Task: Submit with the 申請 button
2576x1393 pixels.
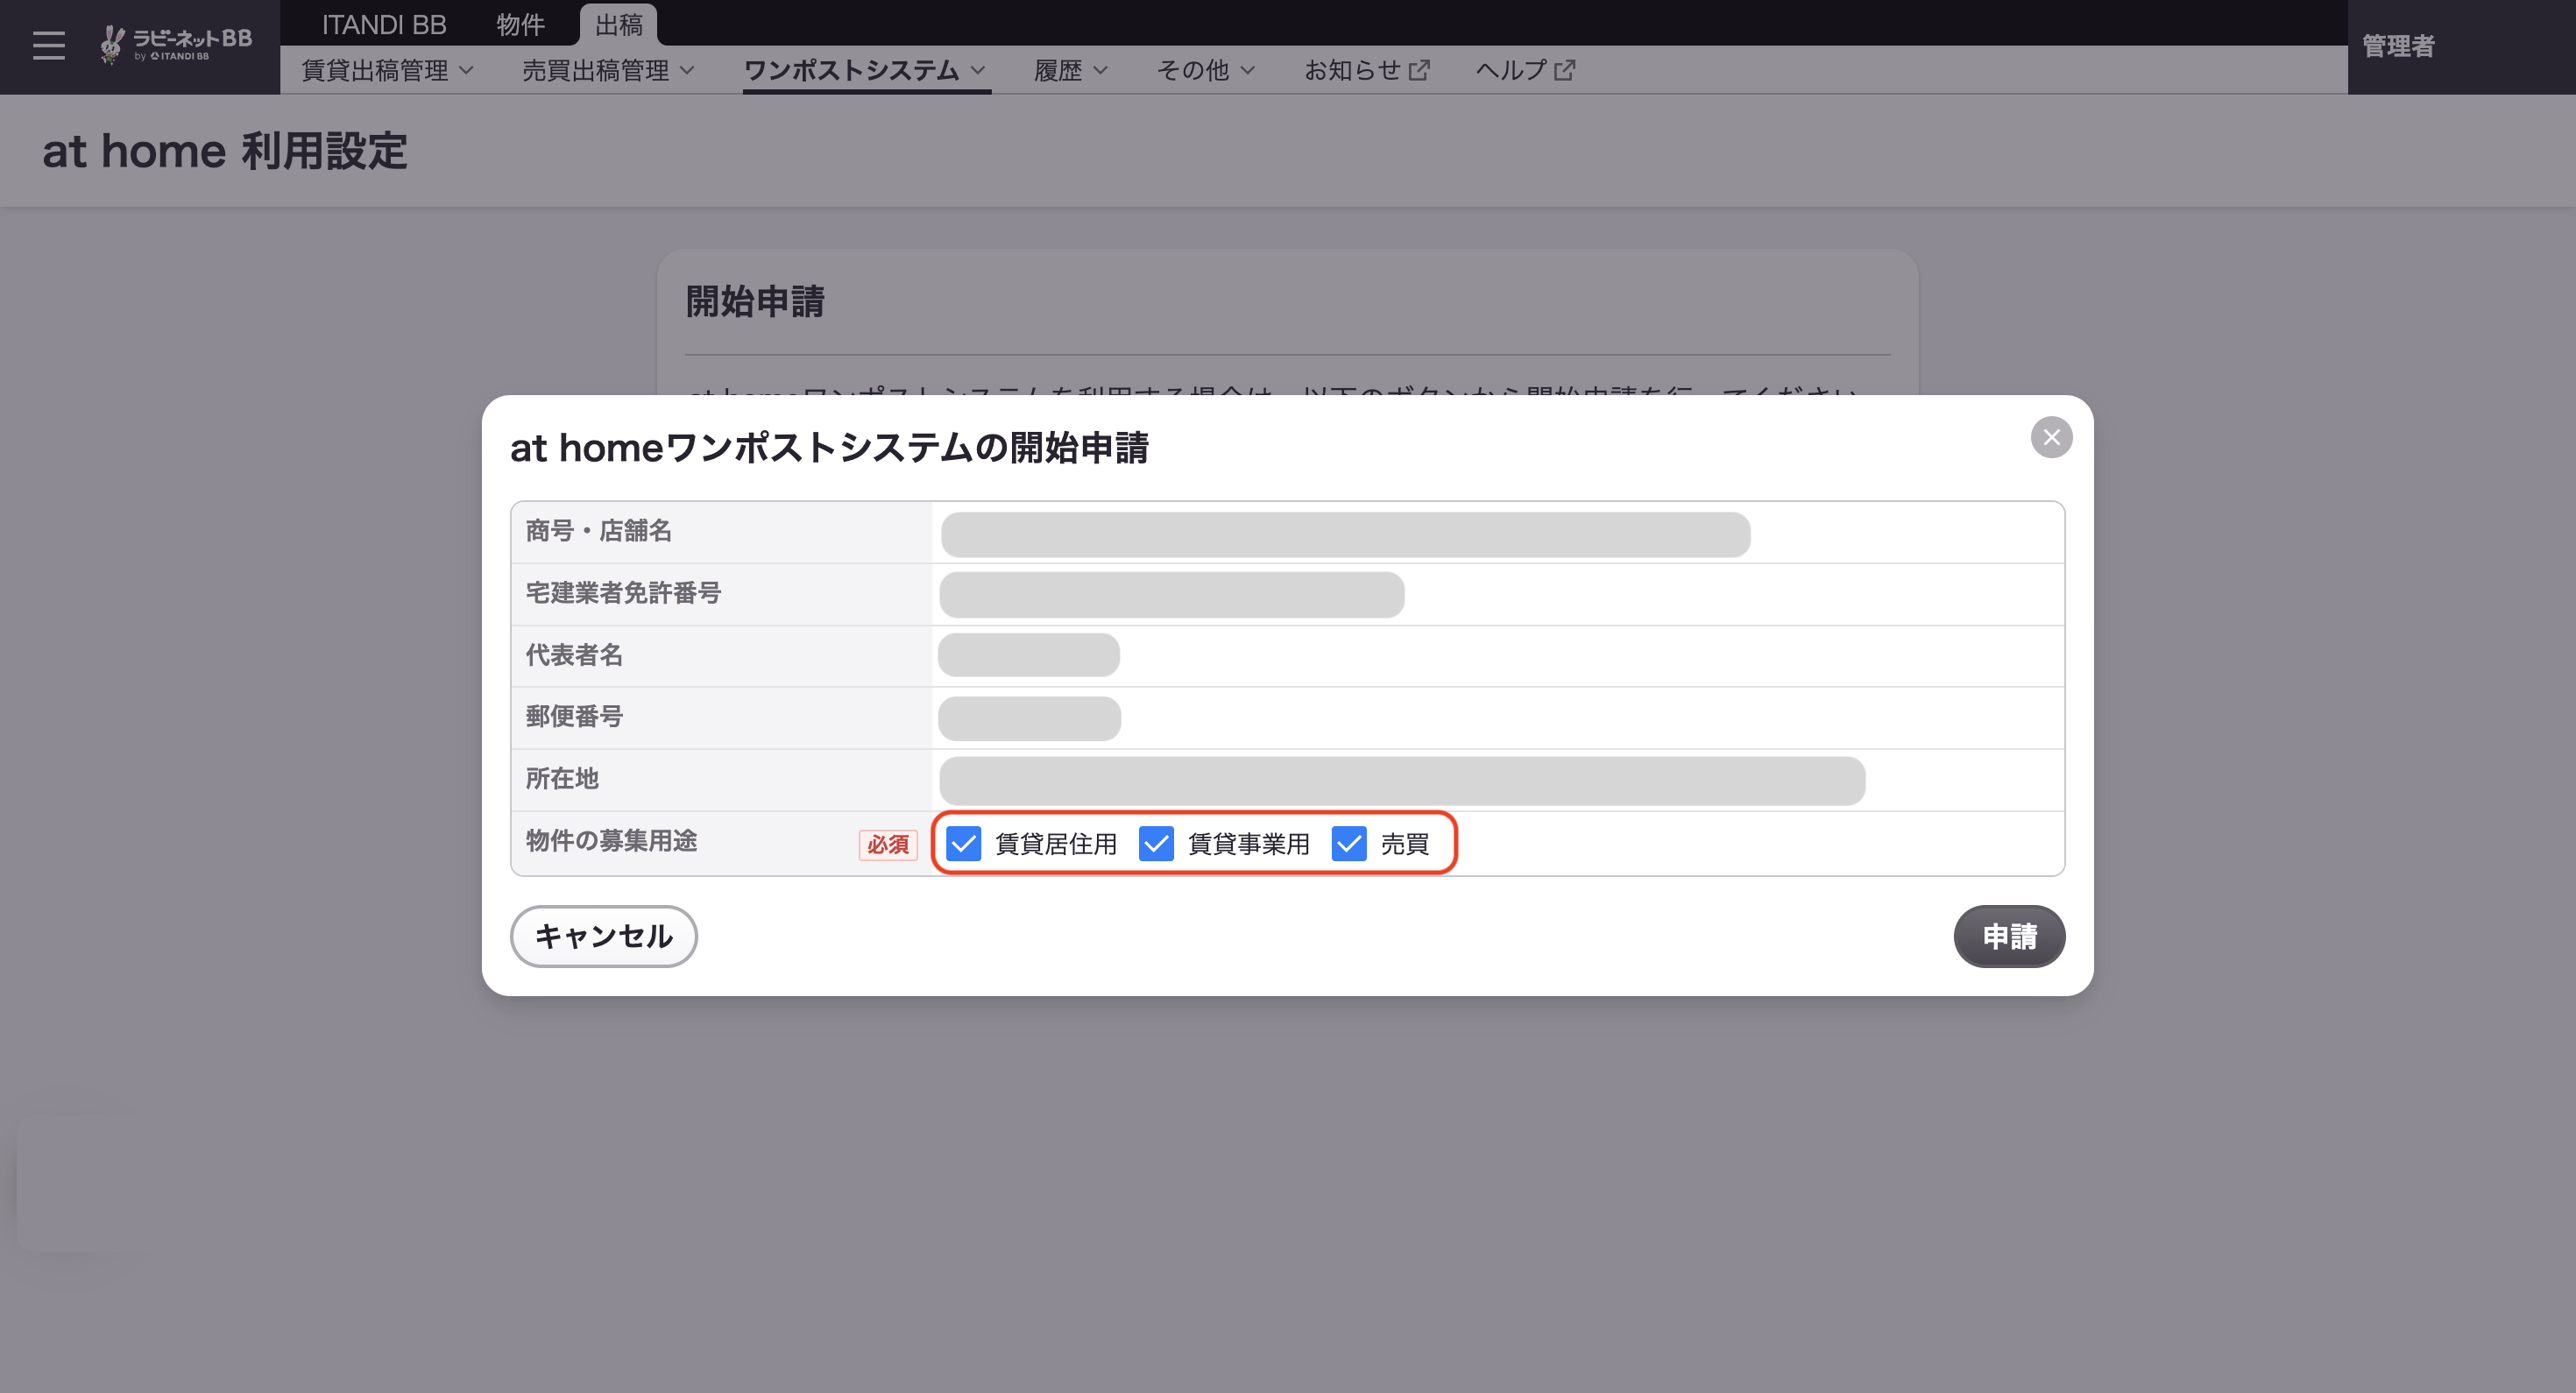Action: coord(2010,936)
